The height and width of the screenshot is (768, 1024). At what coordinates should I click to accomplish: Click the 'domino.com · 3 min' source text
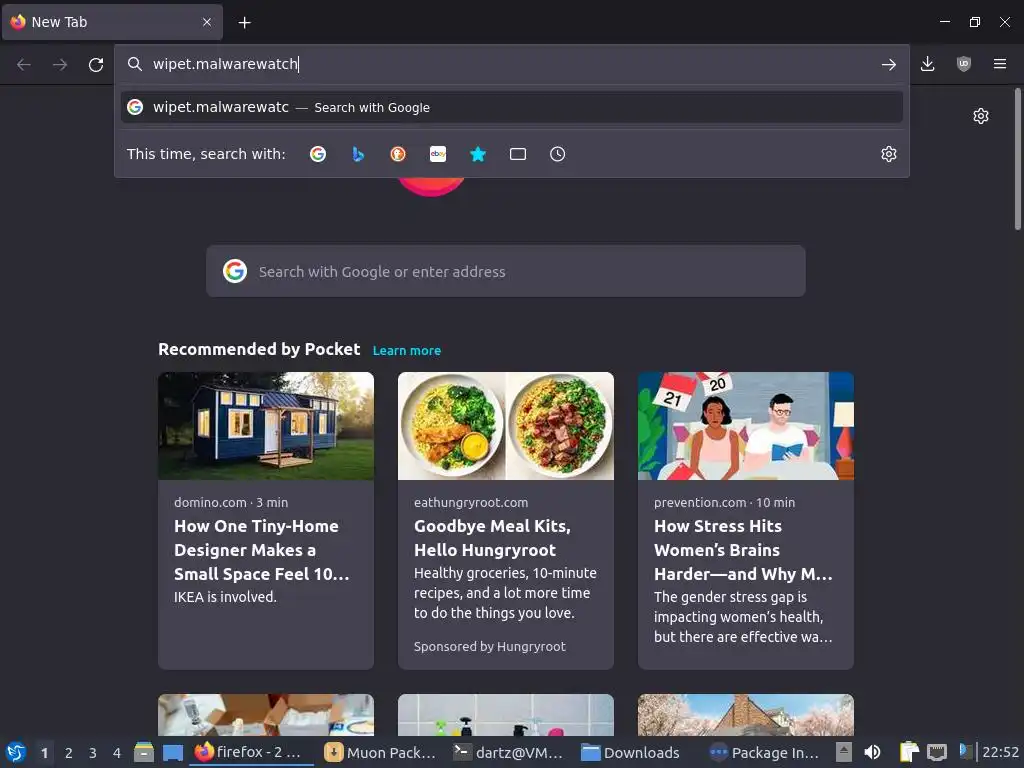click(x=231, y=502)
